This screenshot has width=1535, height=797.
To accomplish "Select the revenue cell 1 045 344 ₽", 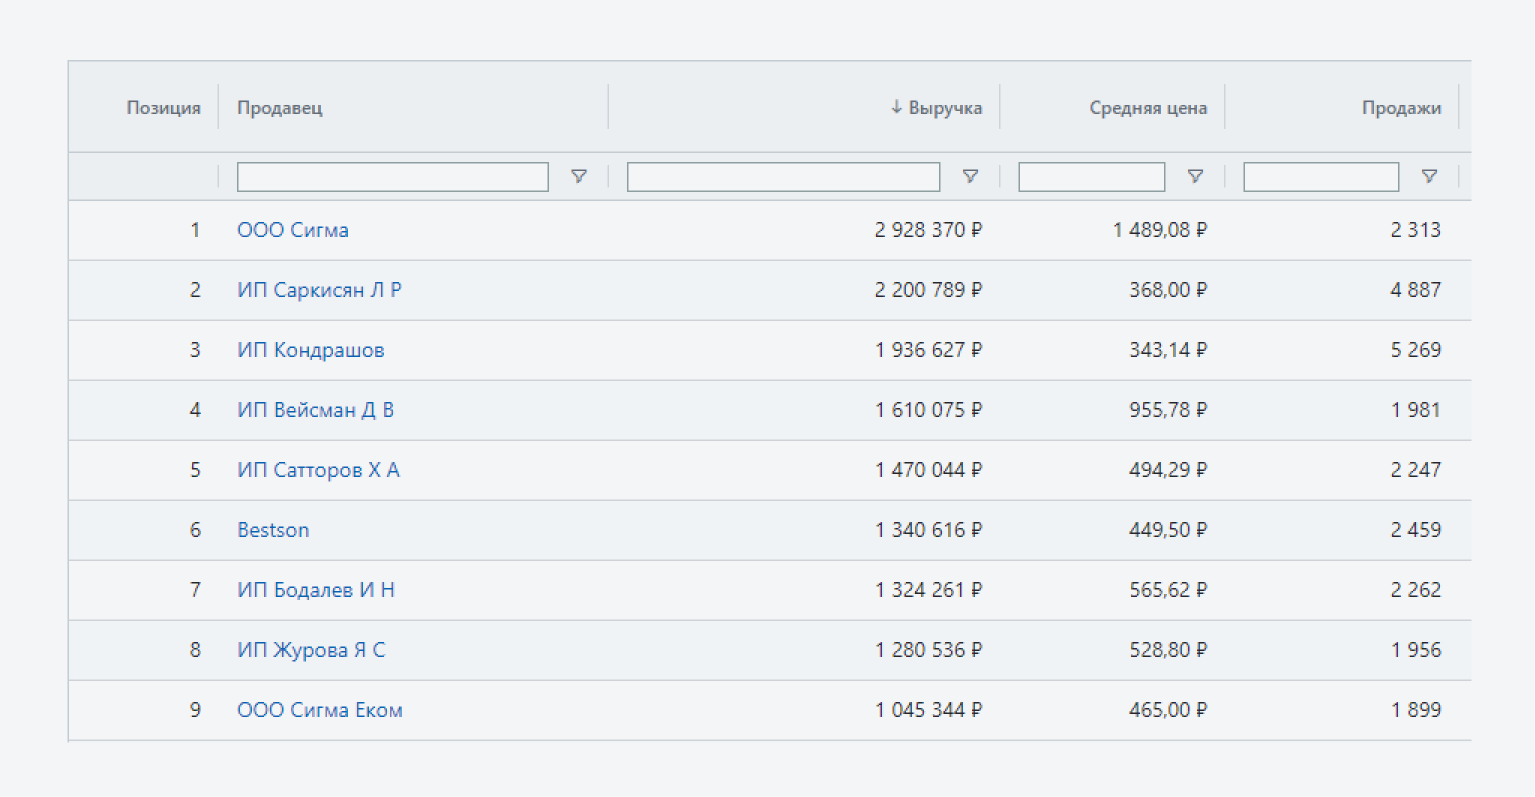I will coord(928,710).
